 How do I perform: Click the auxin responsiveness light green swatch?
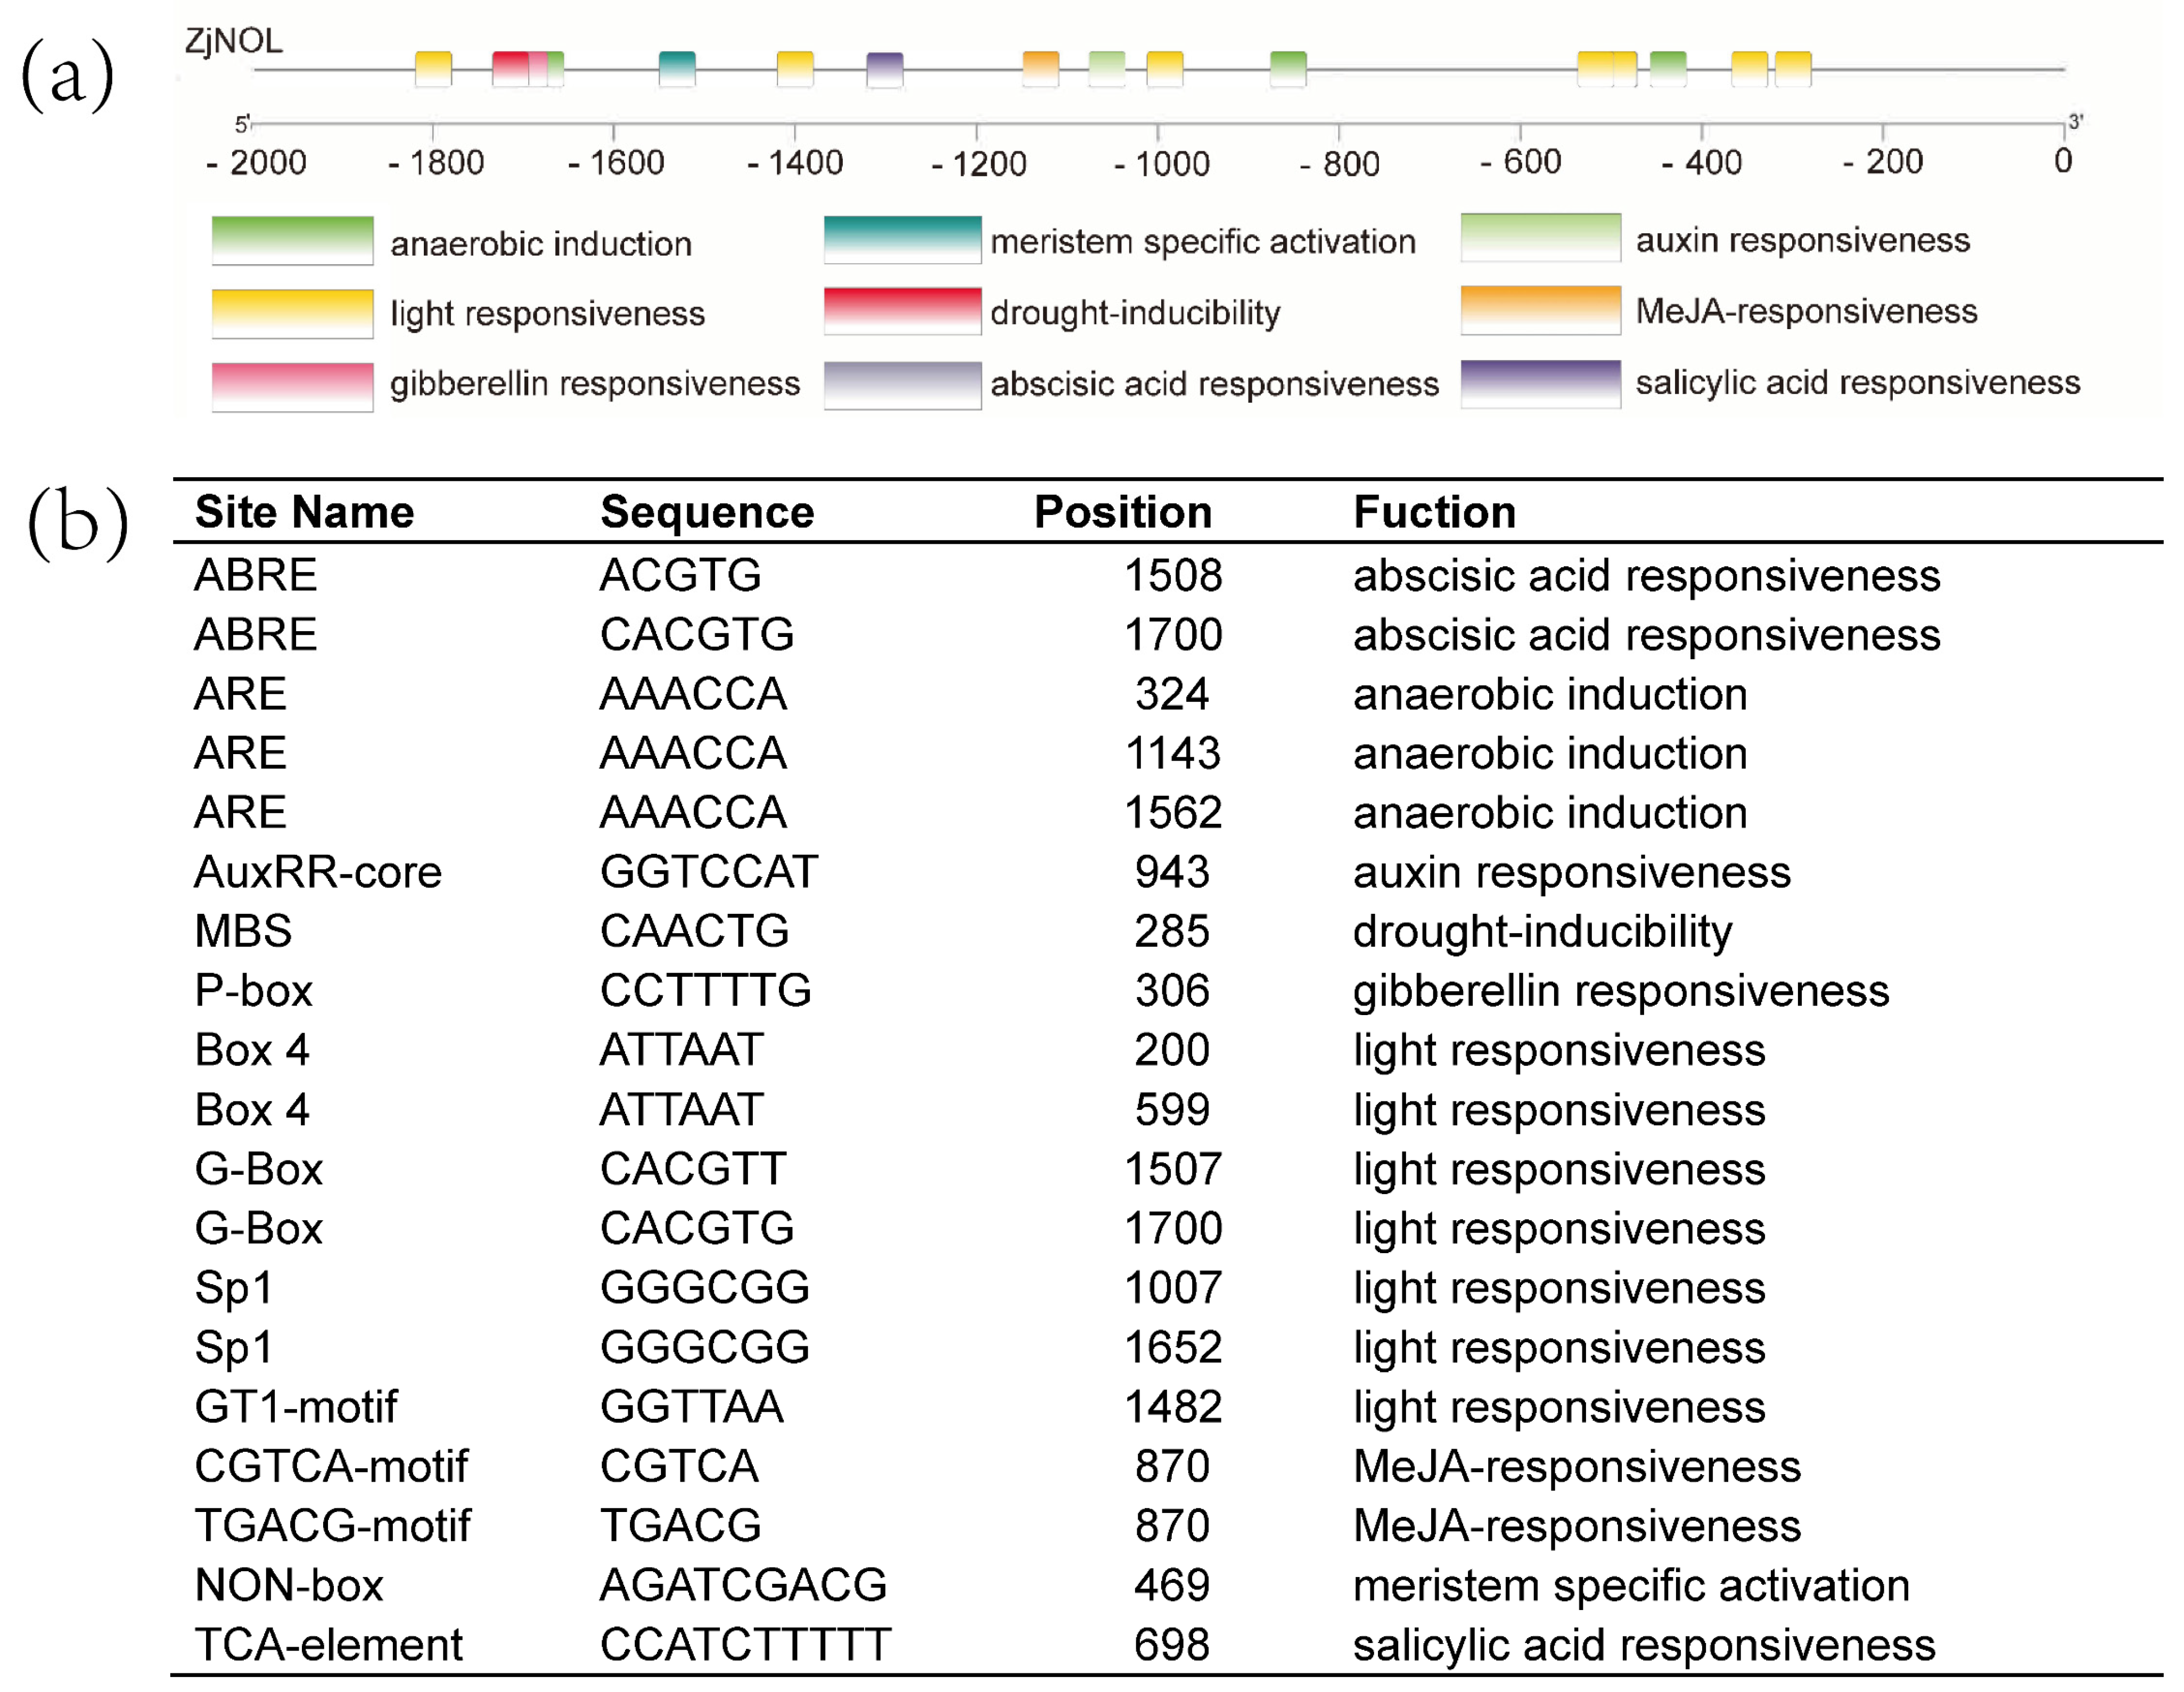click(1540, 238)
